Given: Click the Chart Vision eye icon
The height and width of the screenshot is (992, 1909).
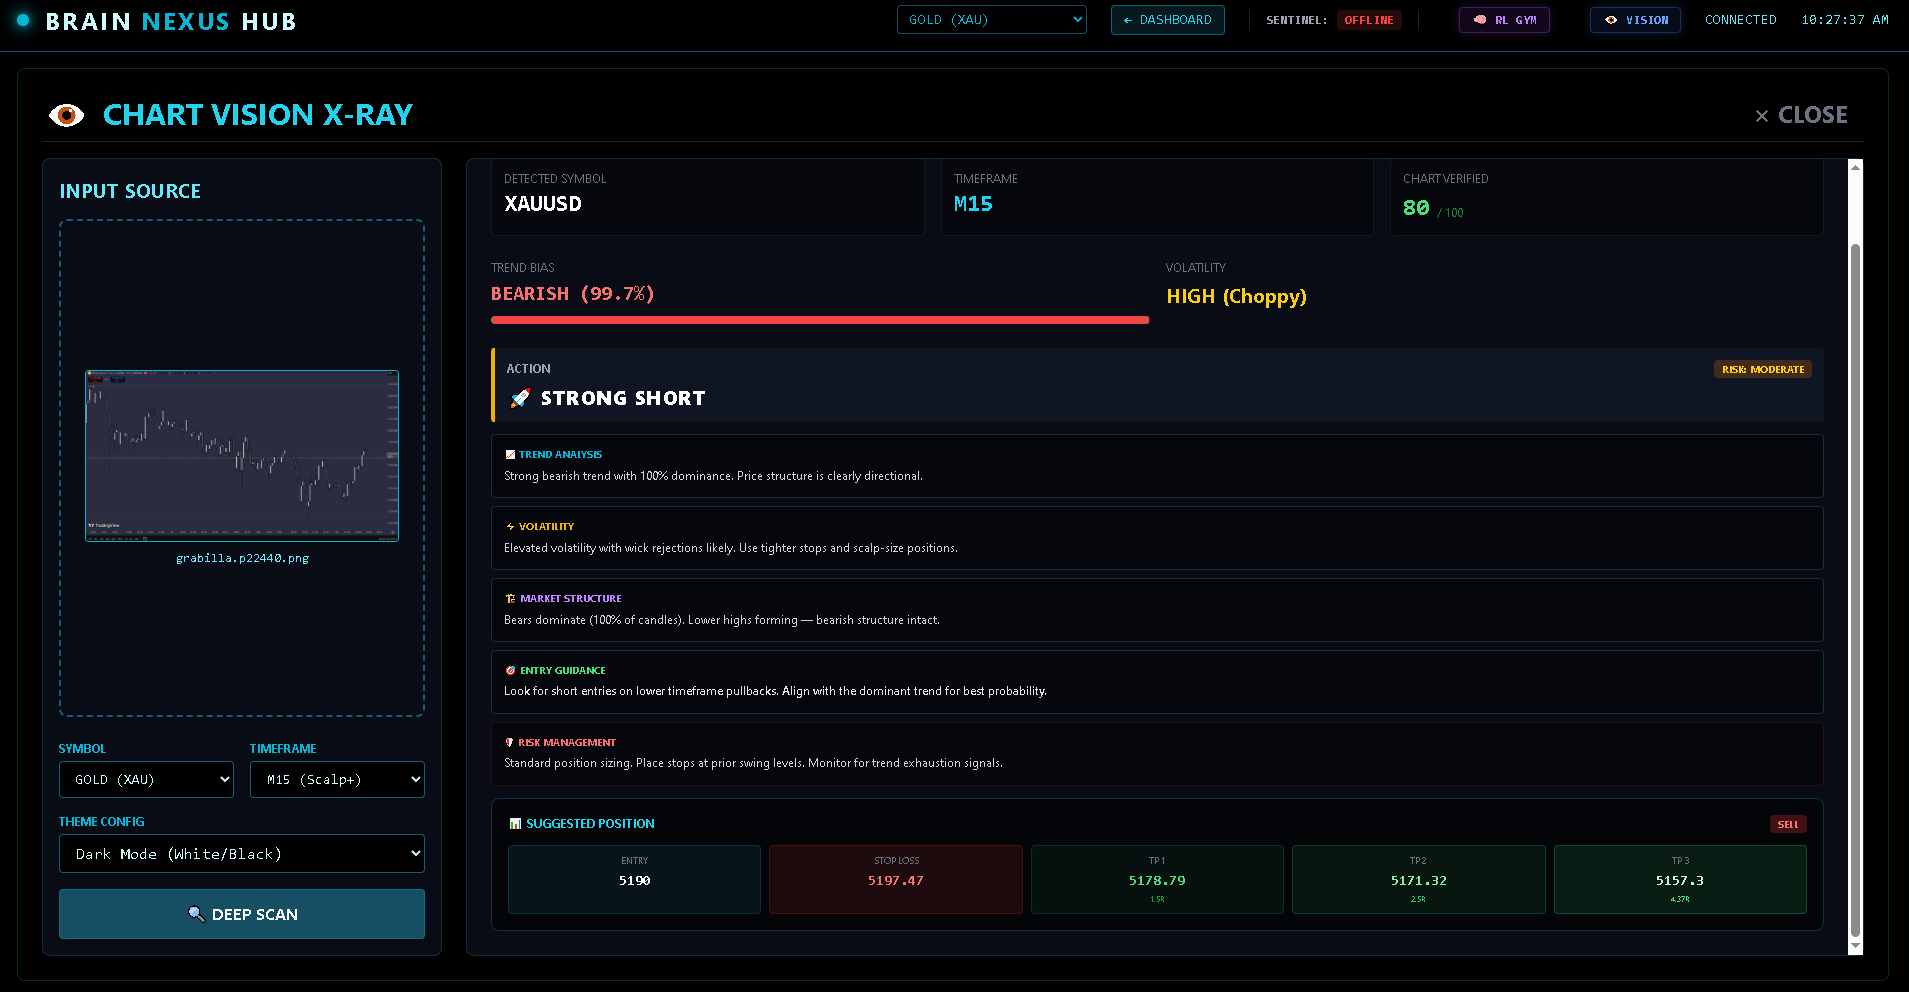Looking at the screenshot, I should point(67,116).
